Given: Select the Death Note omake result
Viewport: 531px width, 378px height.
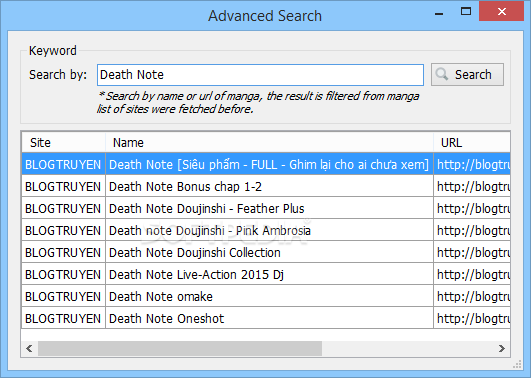Looking at the screenshot, I should coord(266,296).
